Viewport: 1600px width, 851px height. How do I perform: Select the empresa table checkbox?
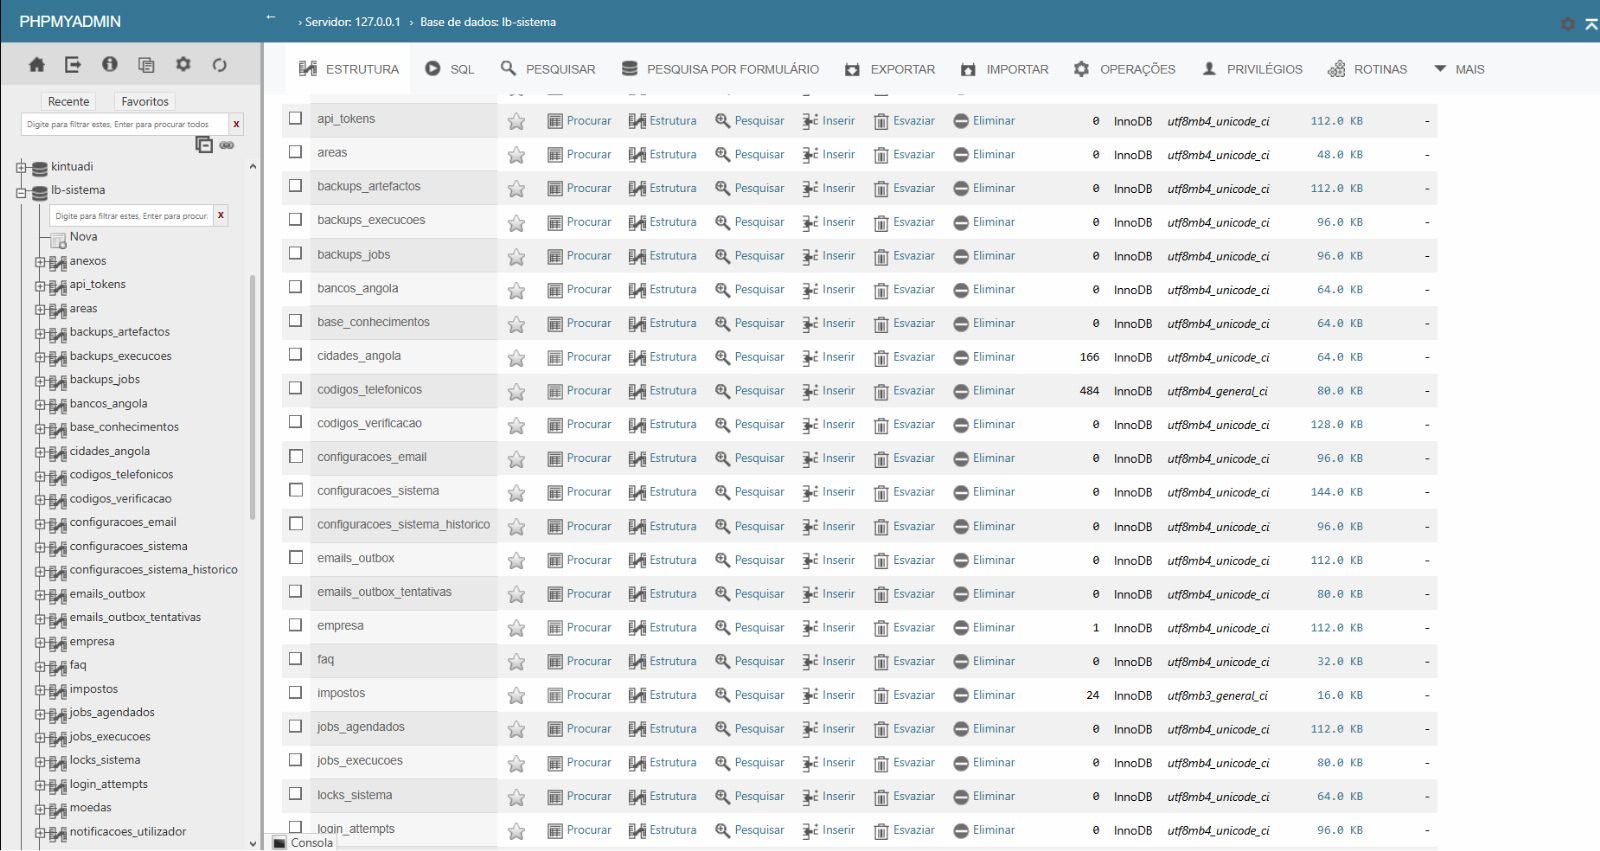coord(296,625)
